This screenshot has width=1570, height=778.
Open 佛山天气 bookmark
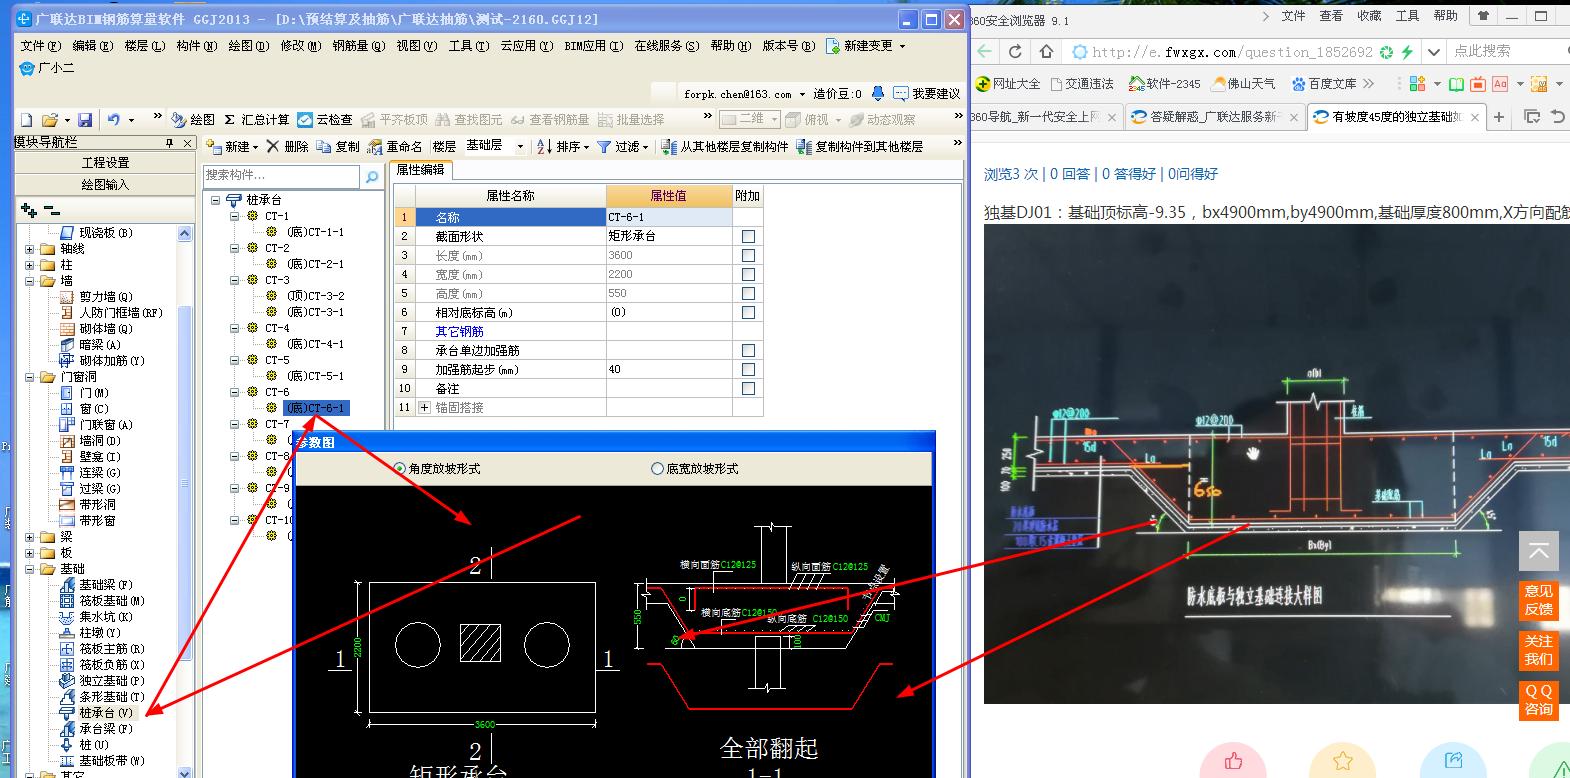[1244, 84]
